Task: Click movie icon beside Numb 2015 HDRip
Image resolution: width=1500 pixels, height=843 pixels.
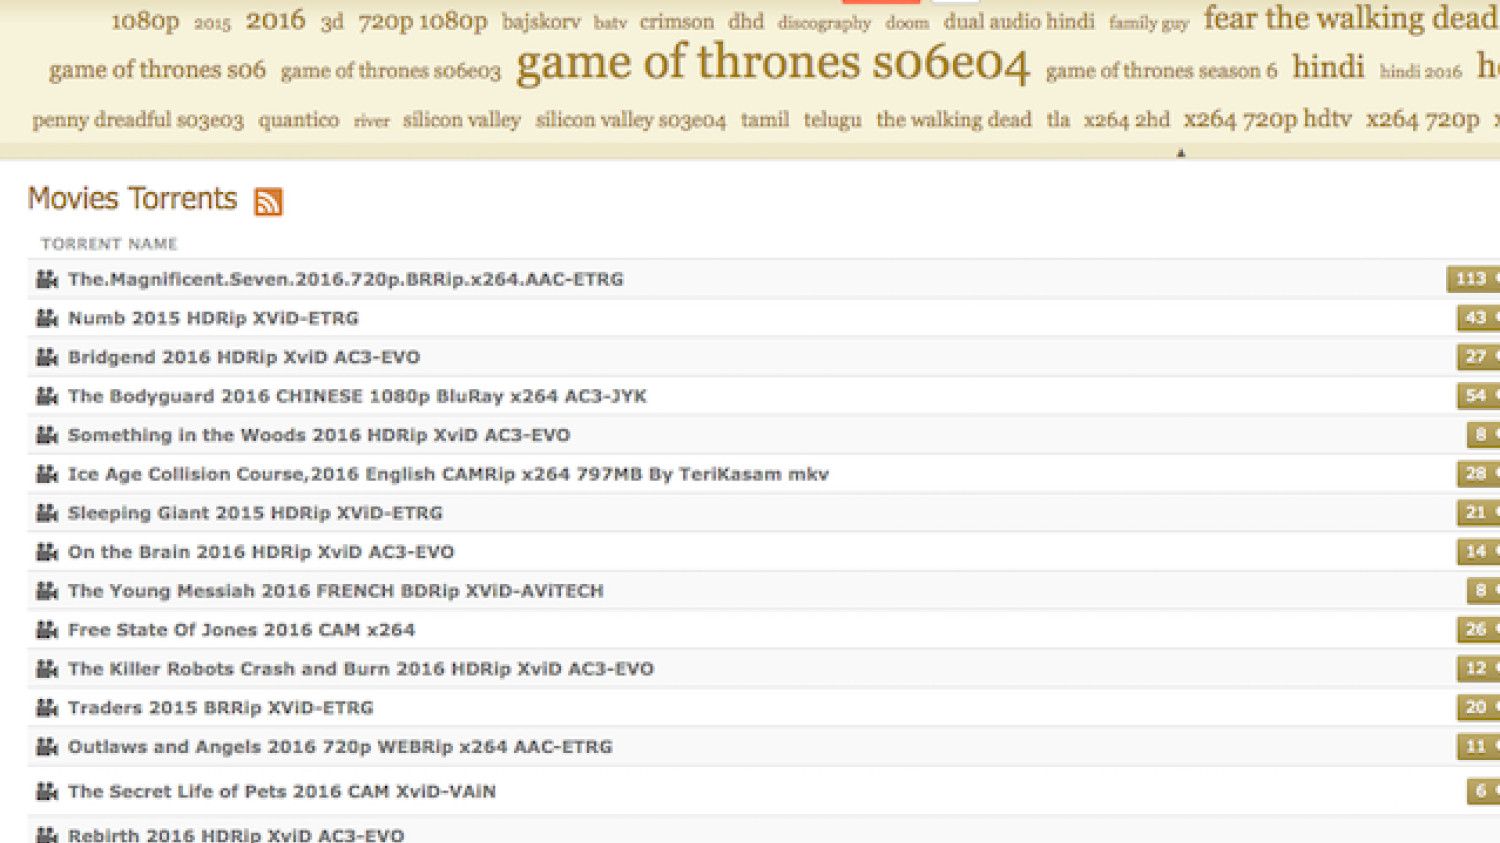Action: 47,318
